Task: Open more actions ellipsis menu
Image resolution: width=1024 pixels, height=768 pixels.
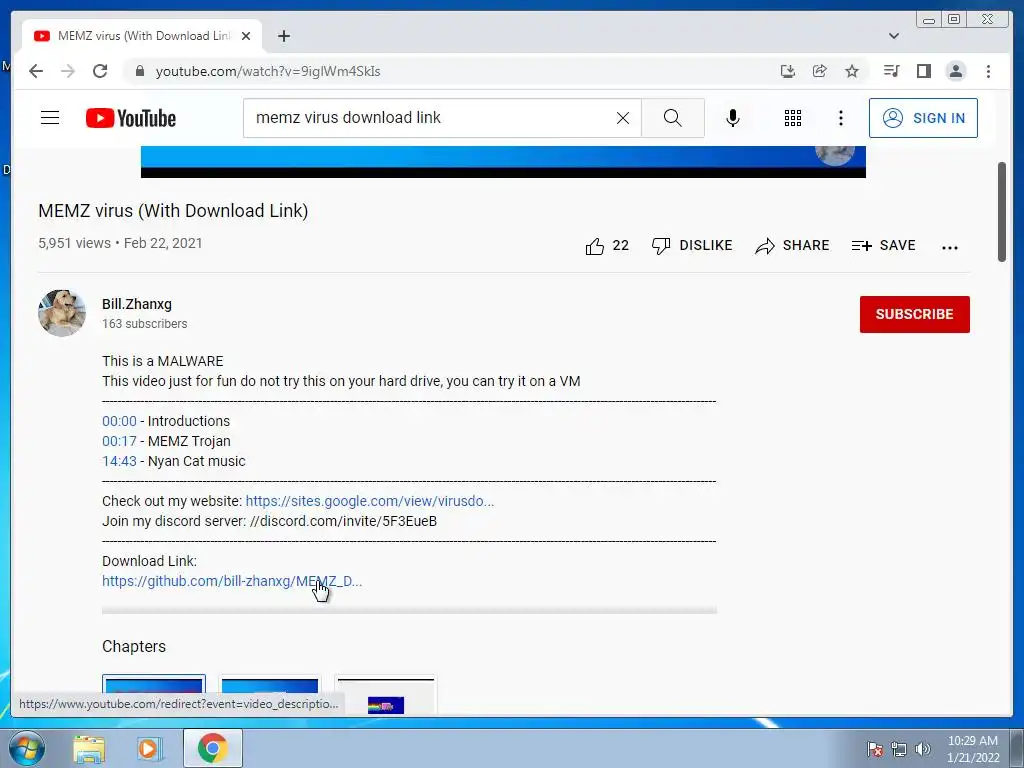Action: click(950, 247)
